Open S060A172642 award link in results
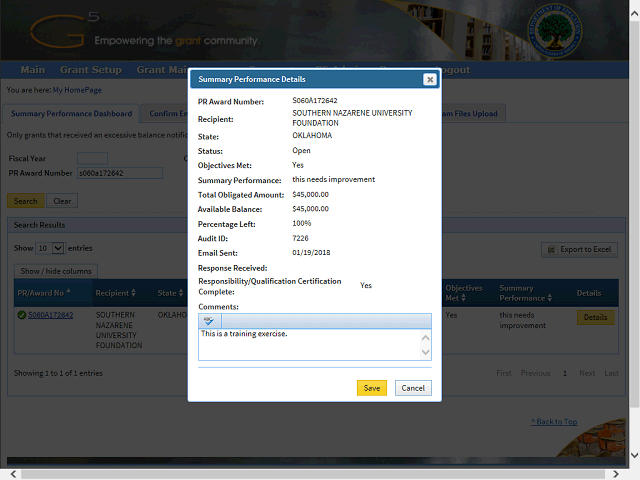This screenshot has width=640, height=480. pyautogui.click(x=51, y=315)
